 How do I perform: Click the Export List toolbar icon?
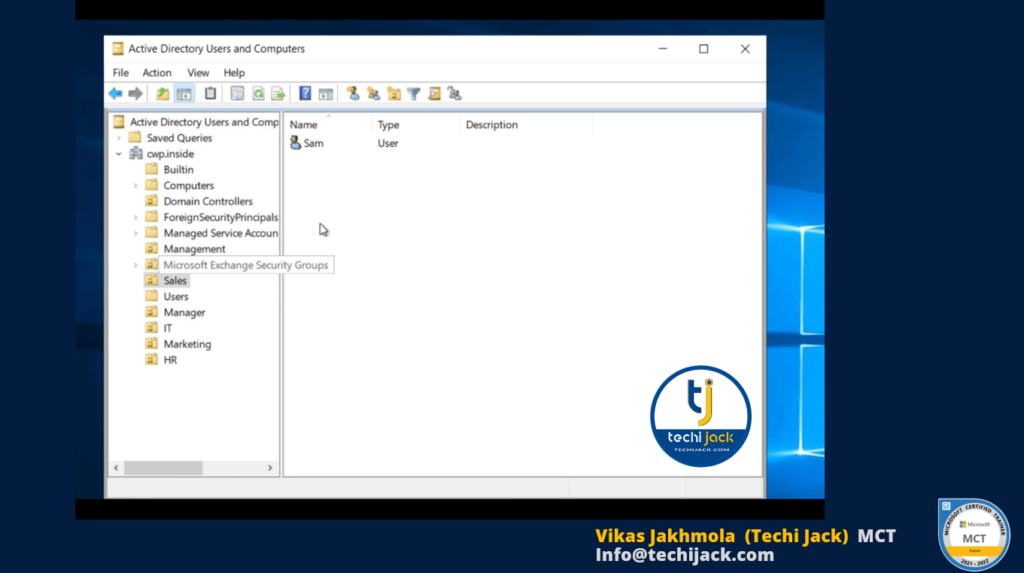coord(278,94)
